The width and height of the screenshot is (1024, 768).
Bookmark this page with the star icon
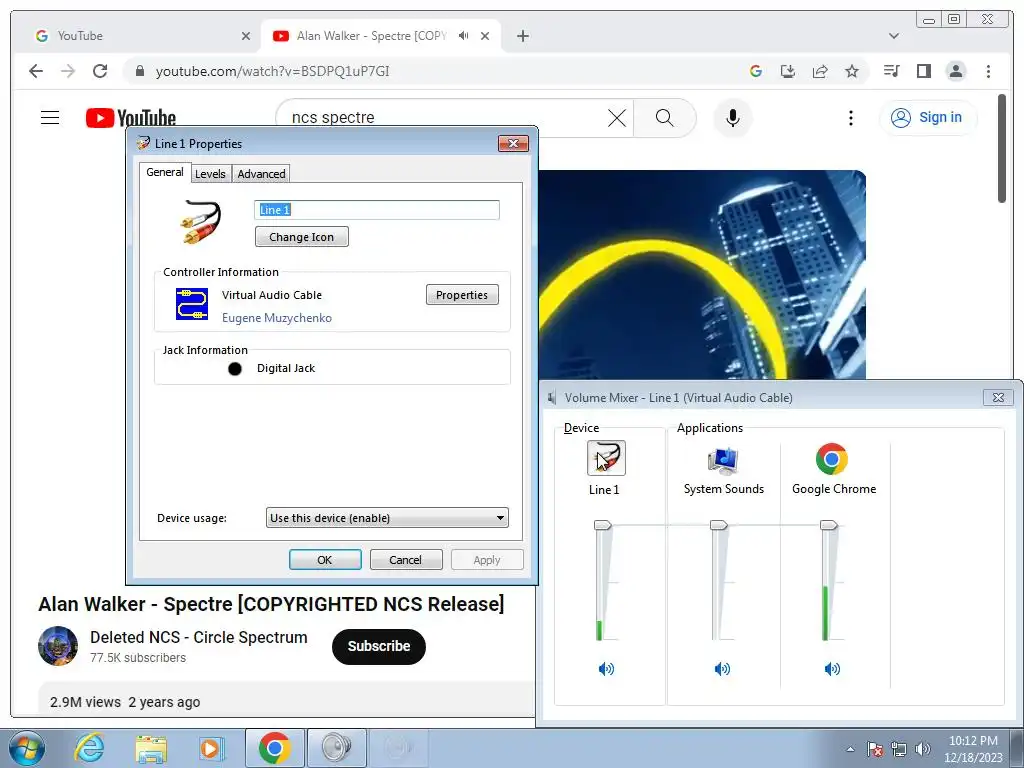pyautogui.click(x=852, y=71)
